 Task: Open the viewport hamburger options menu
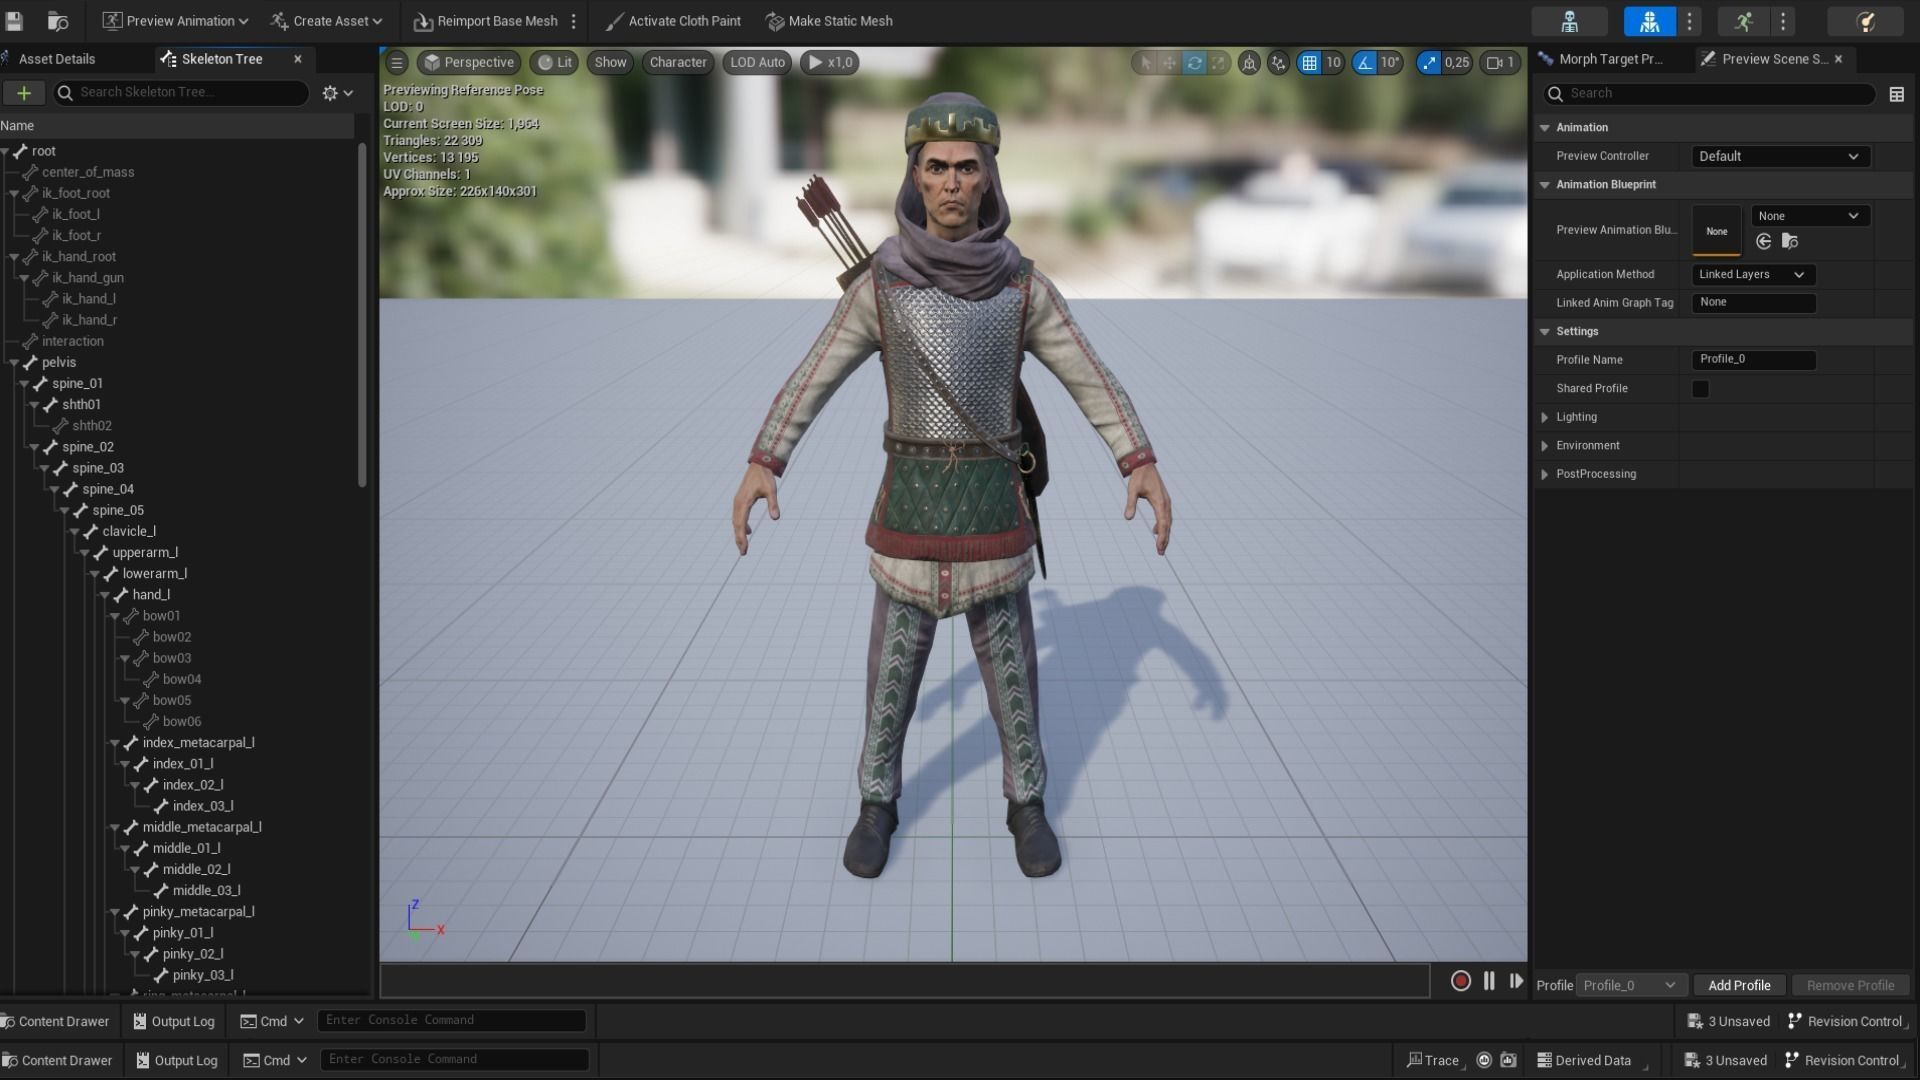[397, 63]
